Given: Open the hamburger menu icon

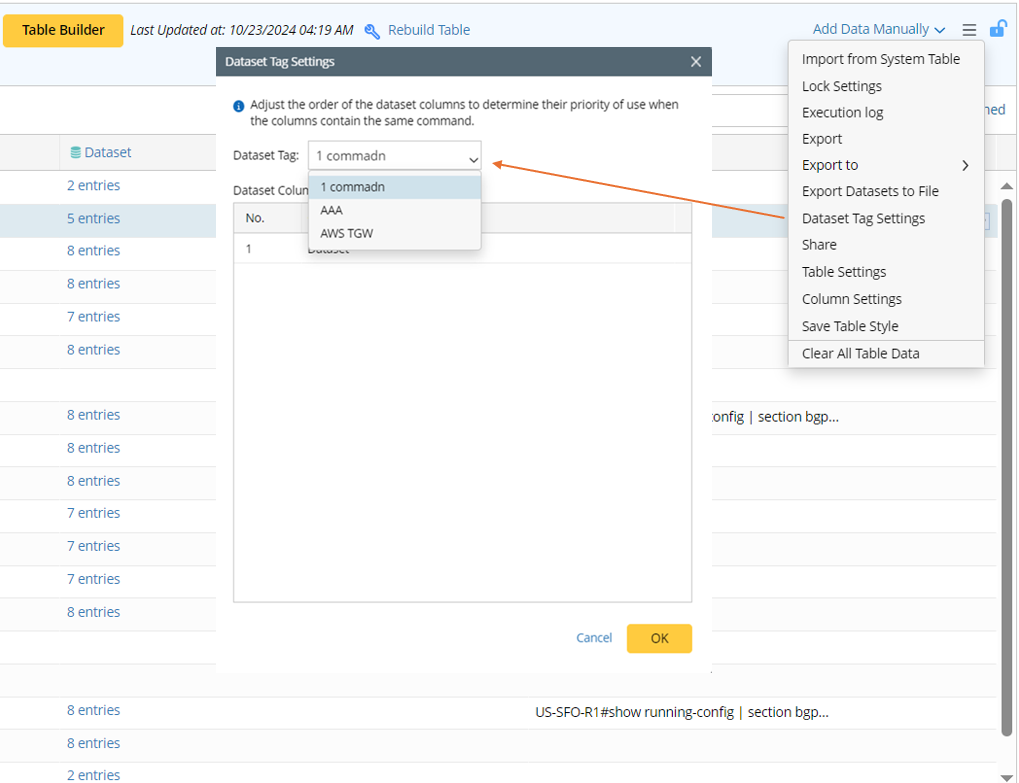Looking at the screenshot, I should point(969,30).
